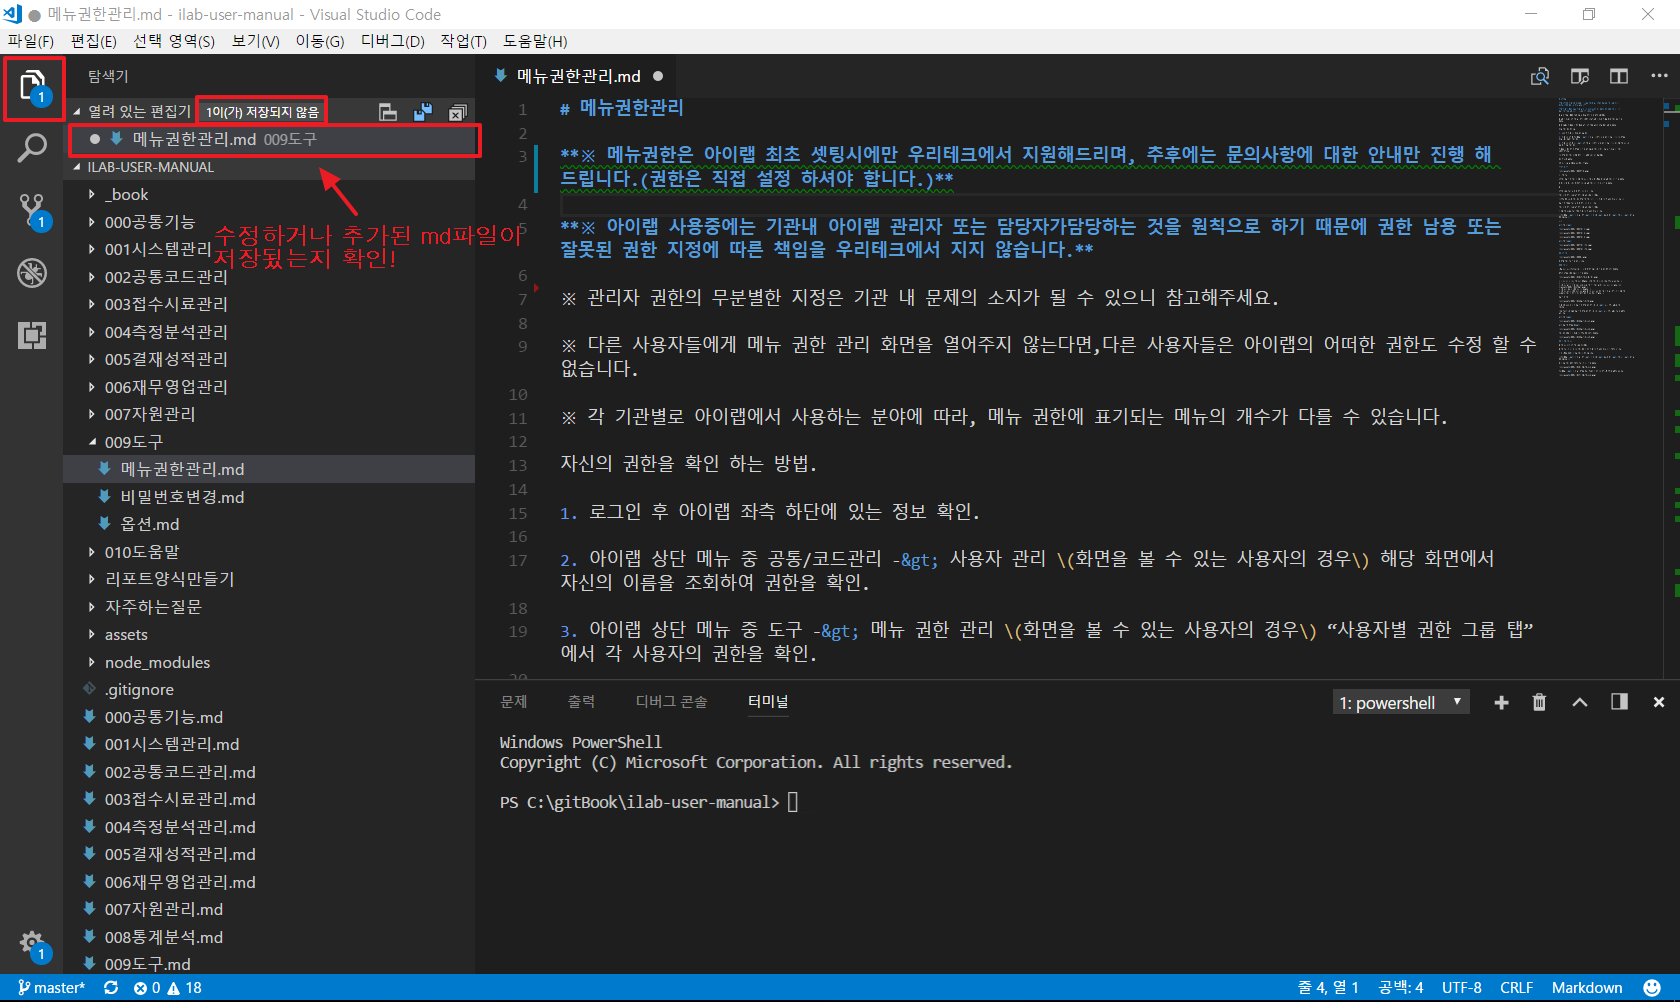Switch to the 문제 panel tab
Image resolution: width=1680 pixels, height=1002 pixels.
[x=514, y=702]
